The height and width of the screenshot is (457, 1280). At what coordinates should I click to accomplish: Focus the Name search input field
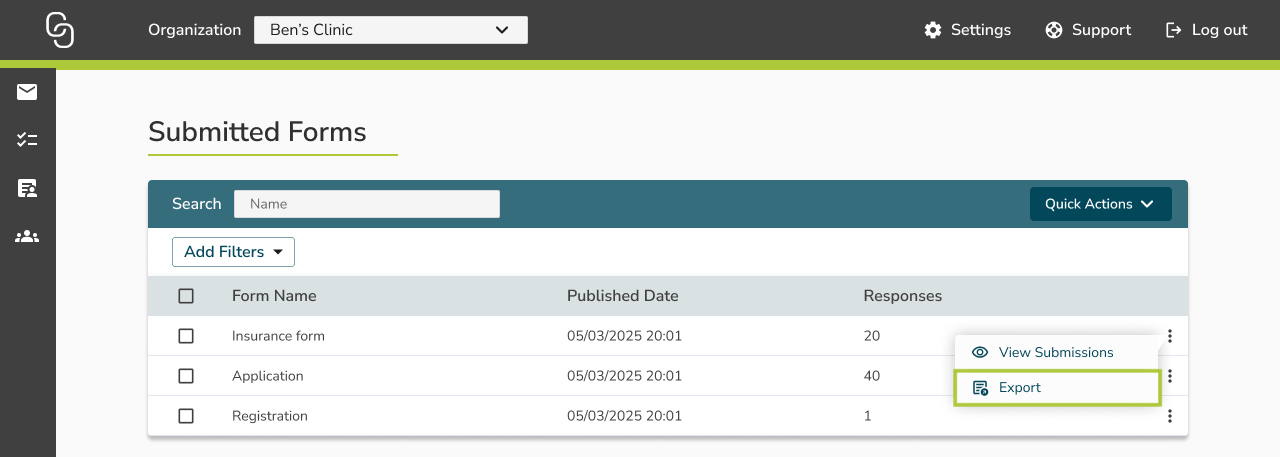366,204
